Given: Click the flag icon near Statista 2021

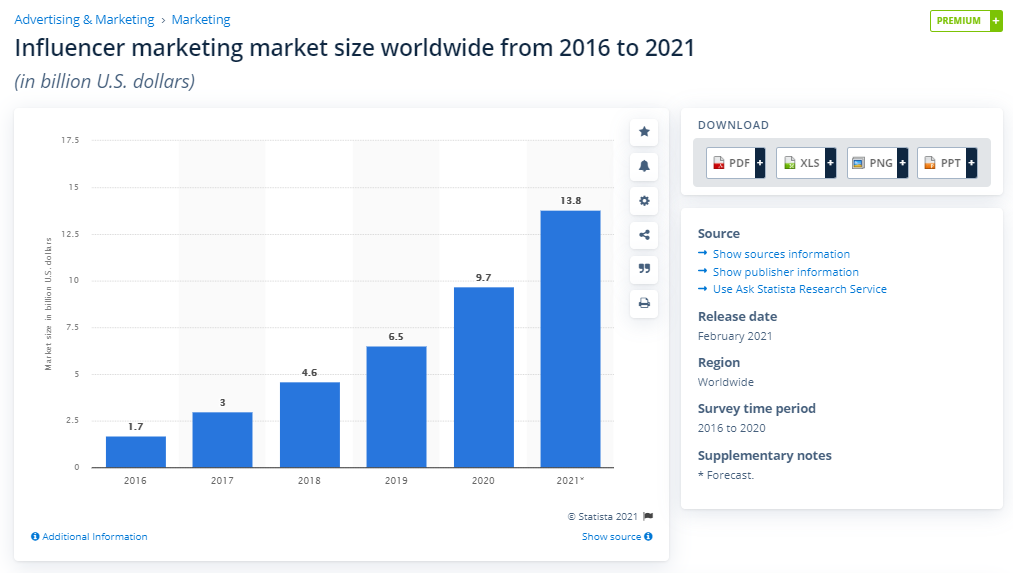Looking at the screenshot, I should [x=648, y=516].
